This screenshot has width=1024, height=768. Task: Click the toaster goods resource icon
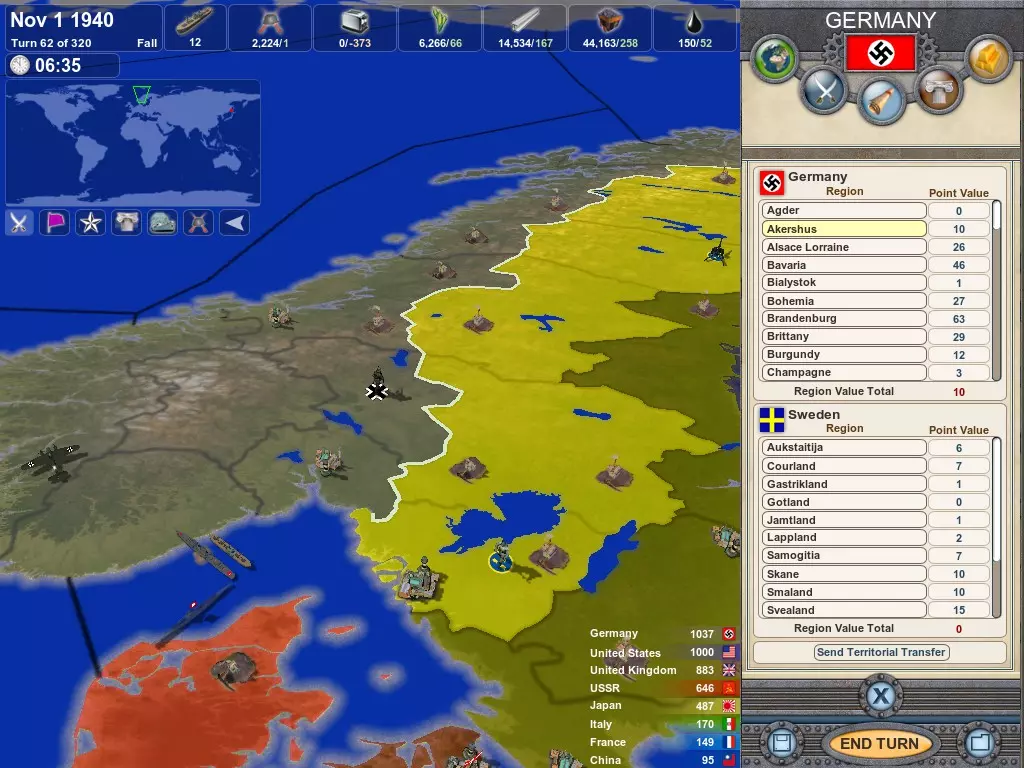coord(355,21)
